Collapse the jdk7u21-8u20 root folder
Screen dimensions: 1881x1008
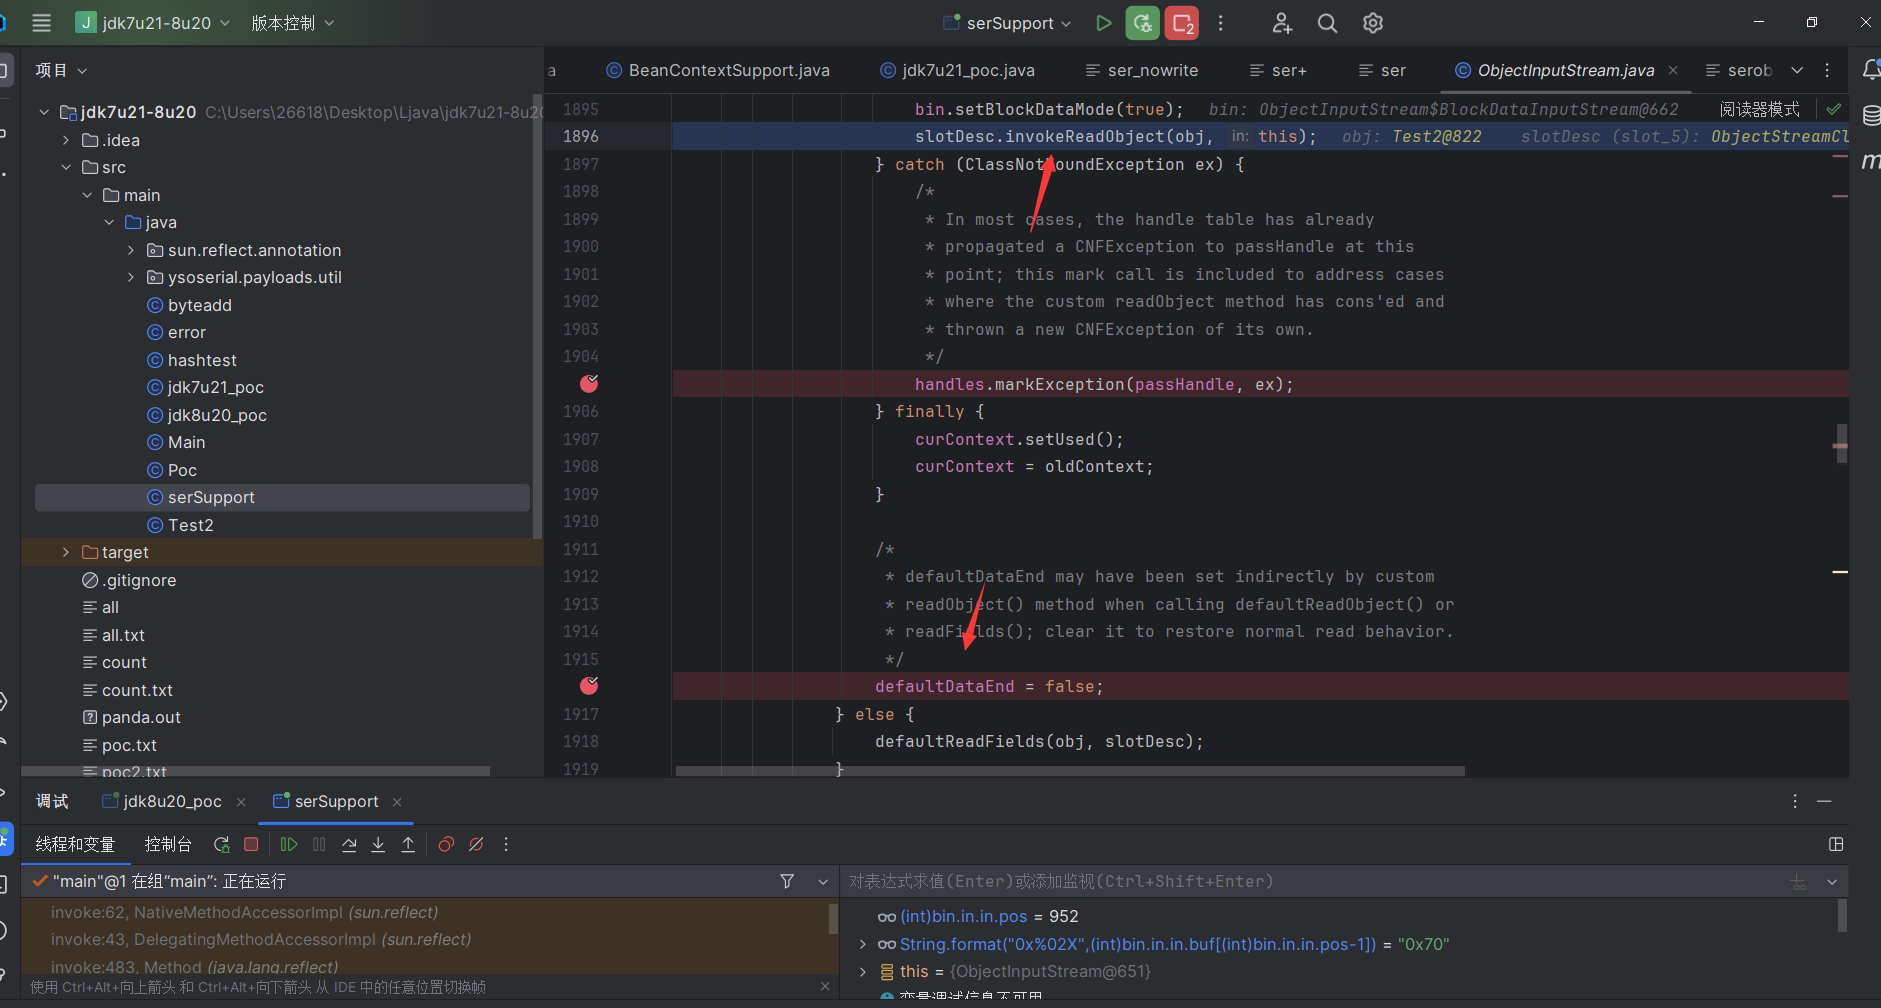44,112
